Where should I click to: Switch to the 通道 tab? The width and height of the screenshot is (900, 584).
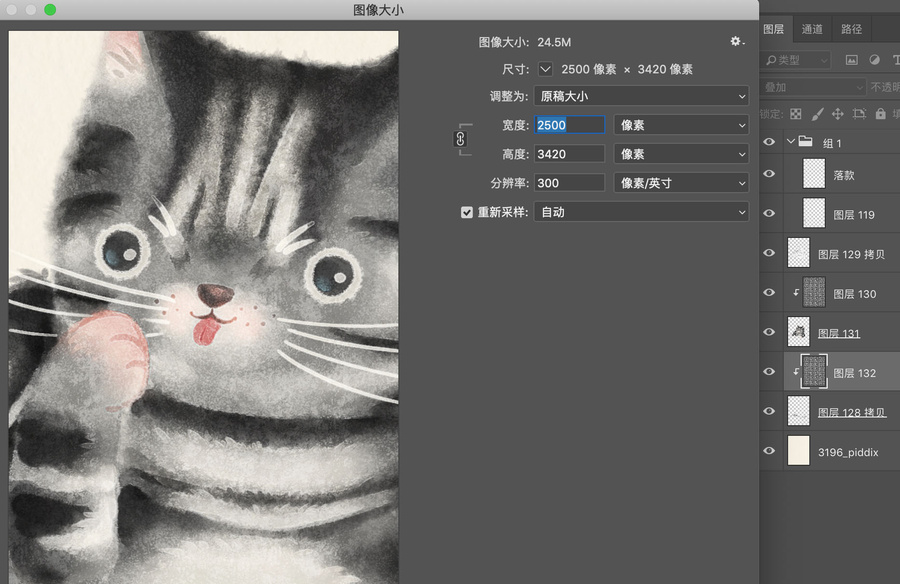pos(812,29)
